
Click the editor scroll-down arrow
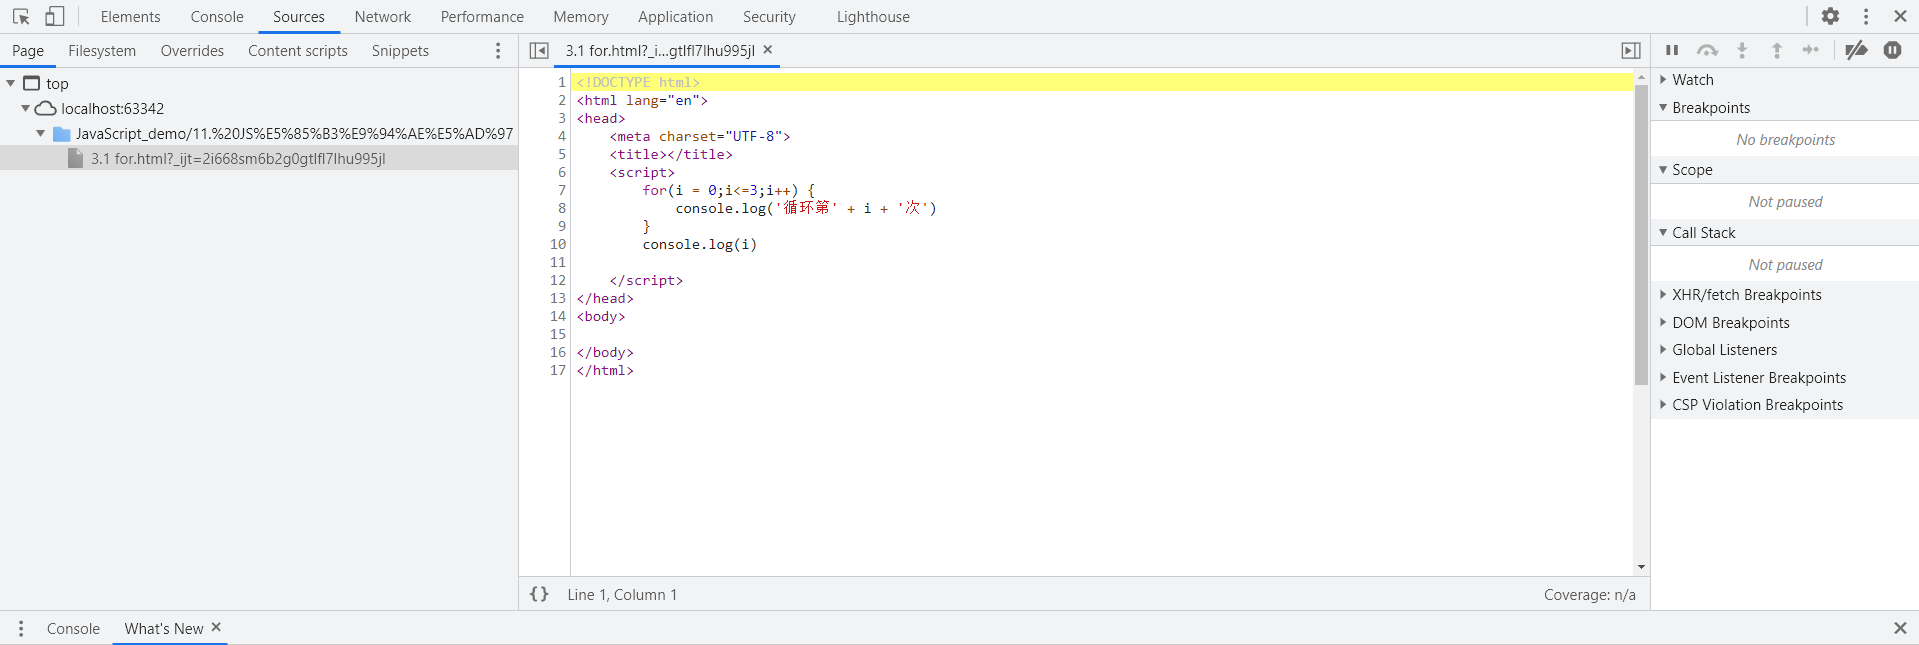(x=1641, y=567)
